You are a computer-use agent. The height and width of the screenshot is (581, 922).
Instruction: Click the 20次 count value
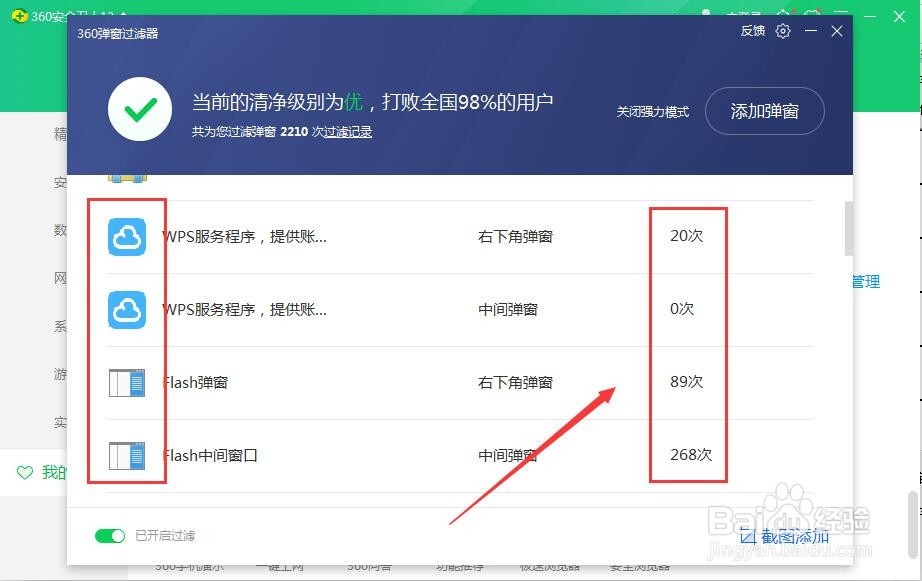pyautogui.click(x=687, y=236)
